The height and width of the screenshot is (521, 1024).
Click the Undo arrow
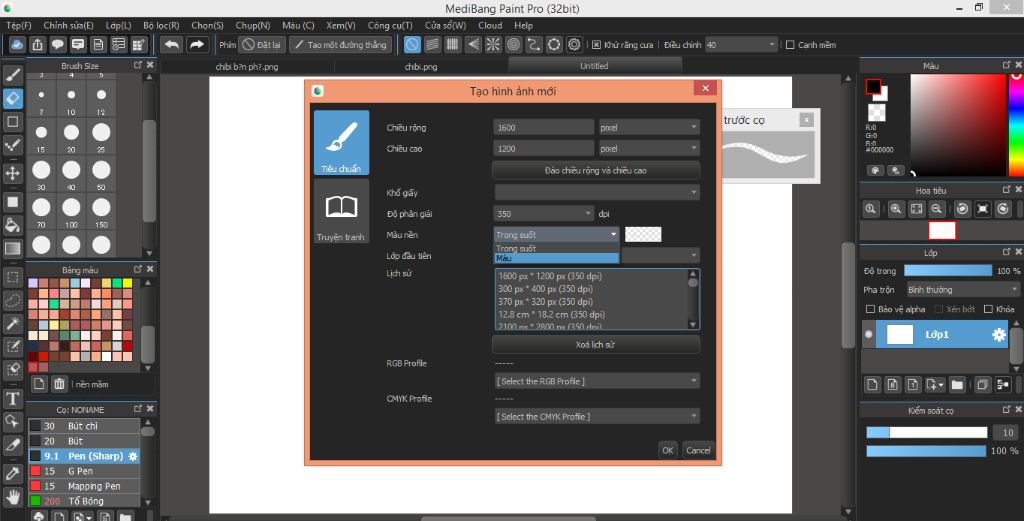tap(172, 44)
